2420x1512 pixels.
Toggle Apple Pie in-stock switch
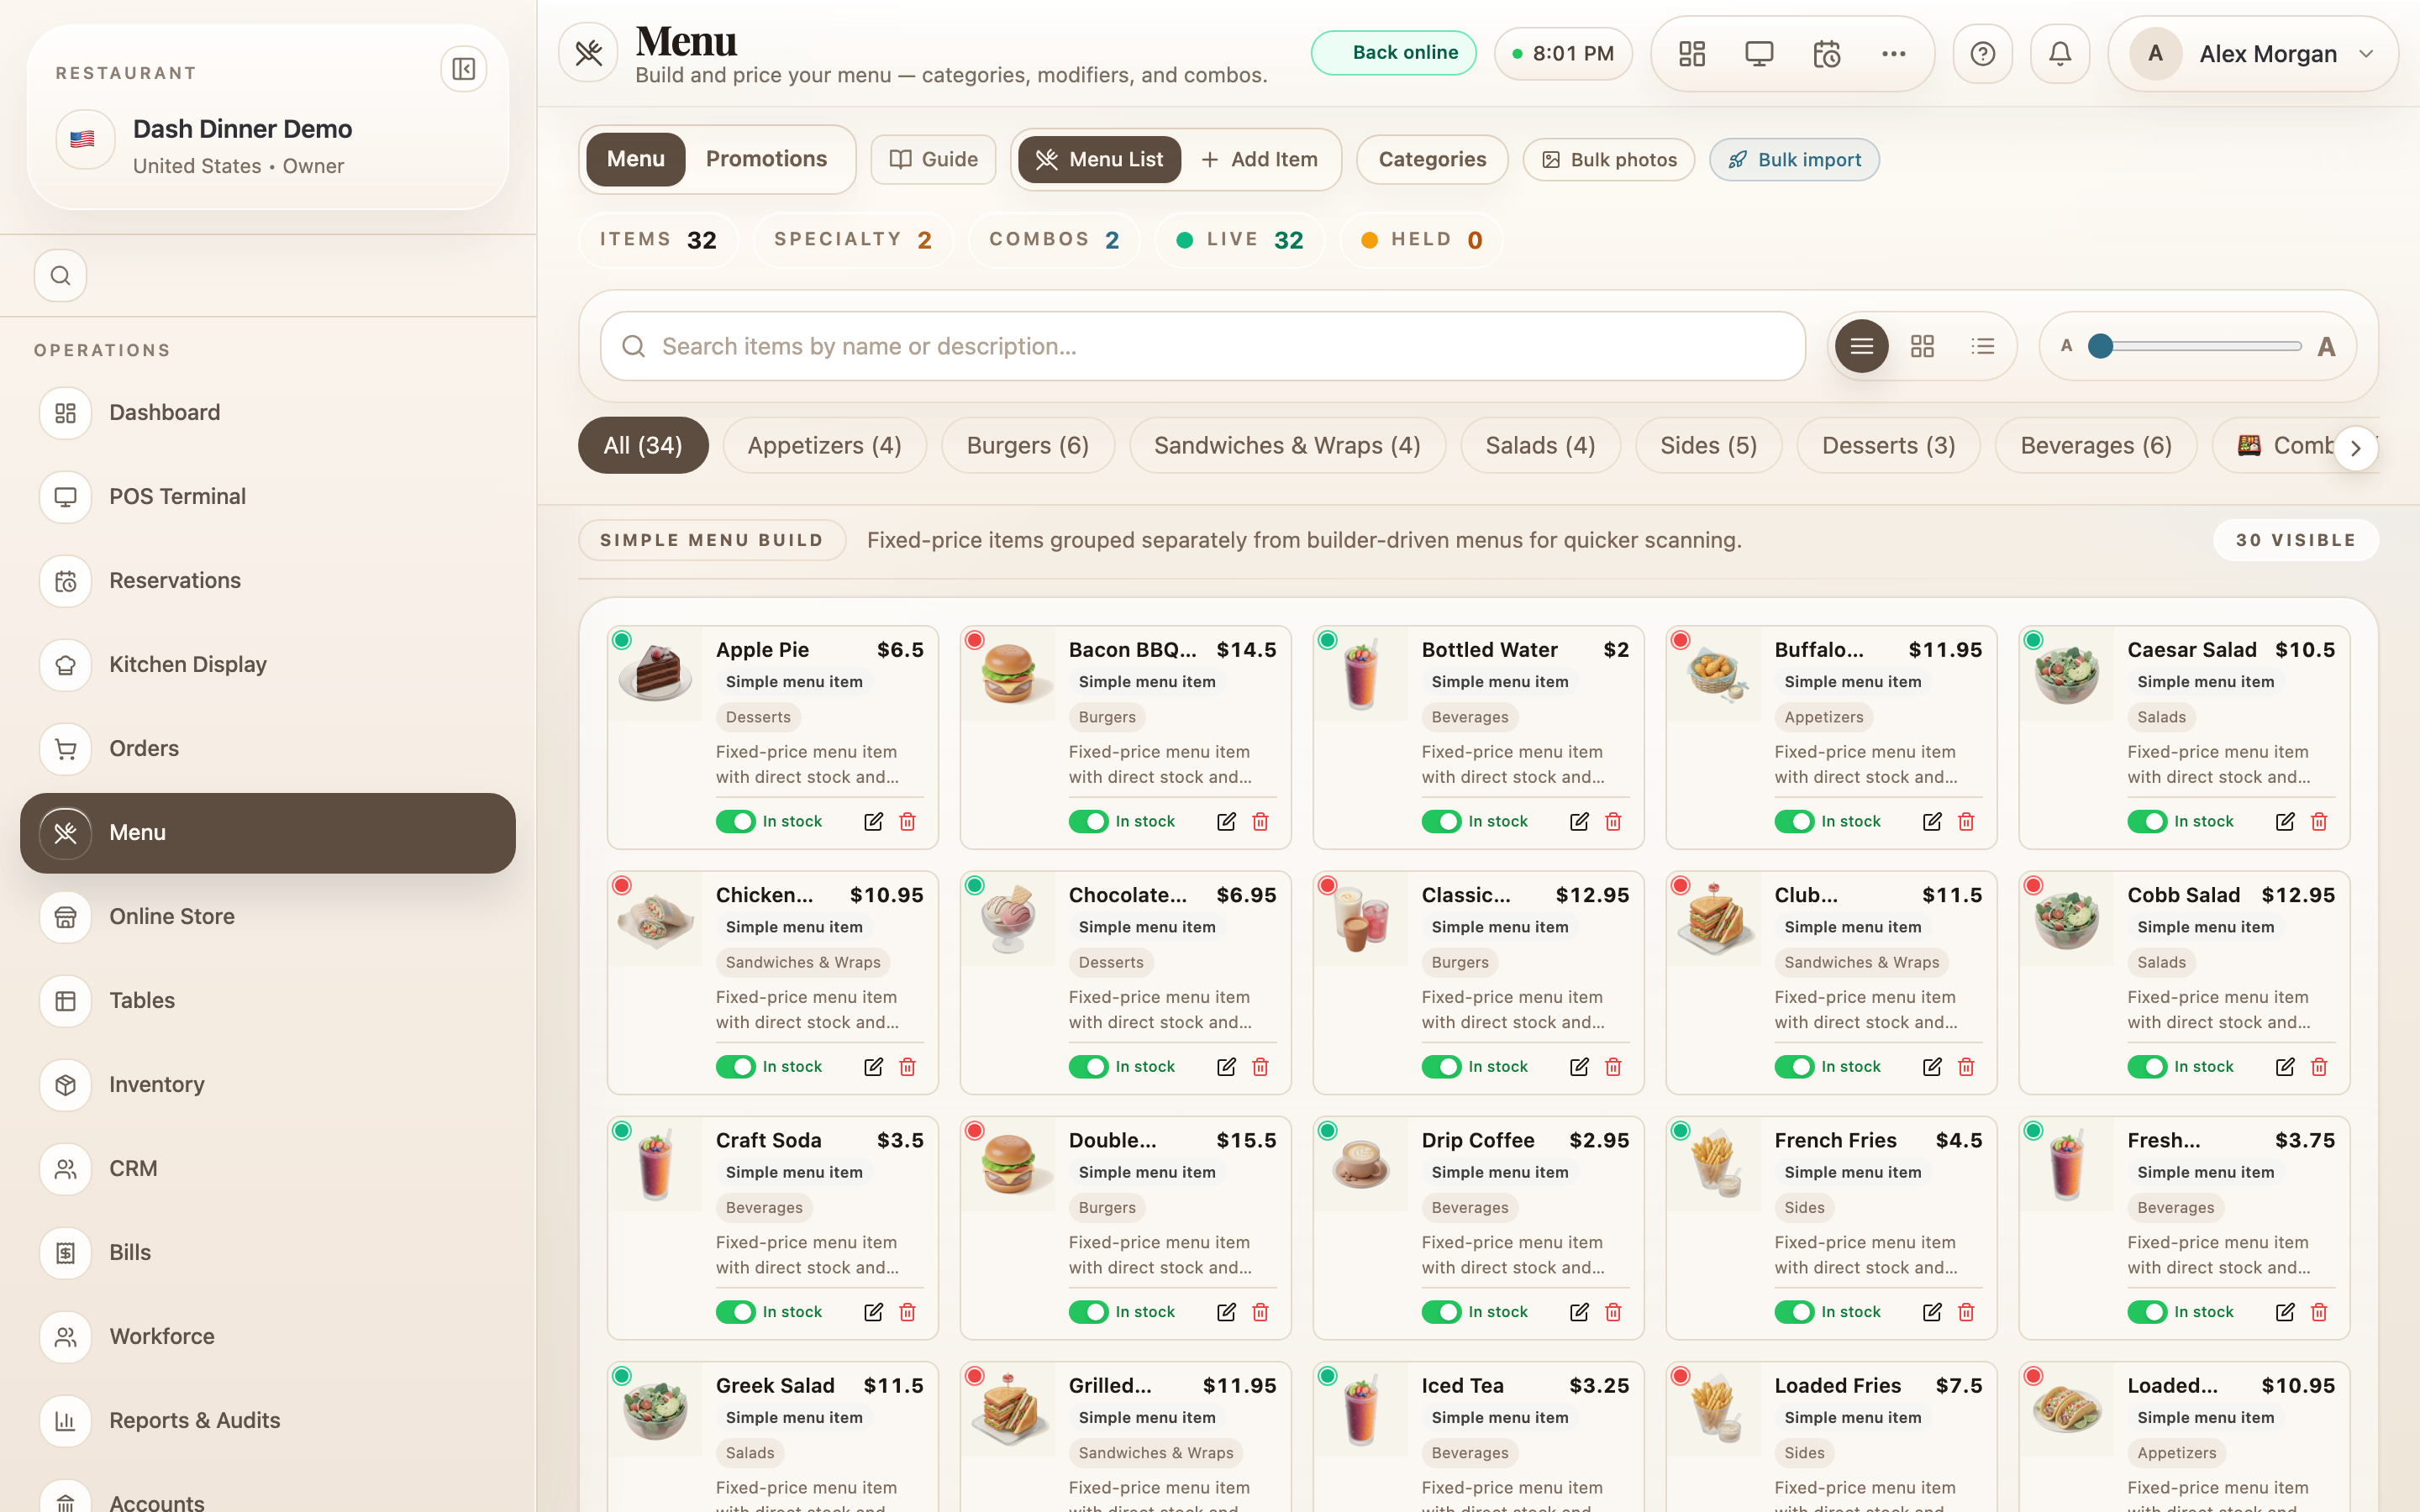click(736, 821)
